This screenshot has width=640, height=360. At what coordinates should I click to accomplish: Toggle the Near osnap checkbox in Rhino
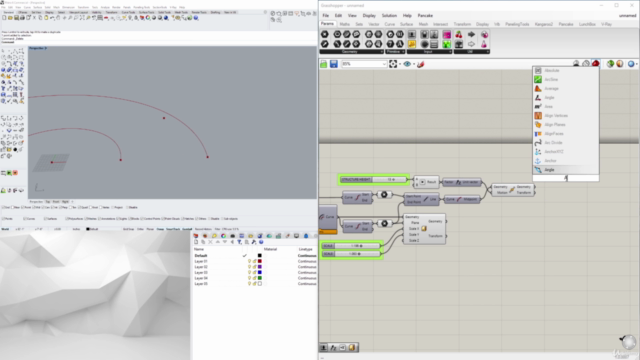(x=14, y=207)
